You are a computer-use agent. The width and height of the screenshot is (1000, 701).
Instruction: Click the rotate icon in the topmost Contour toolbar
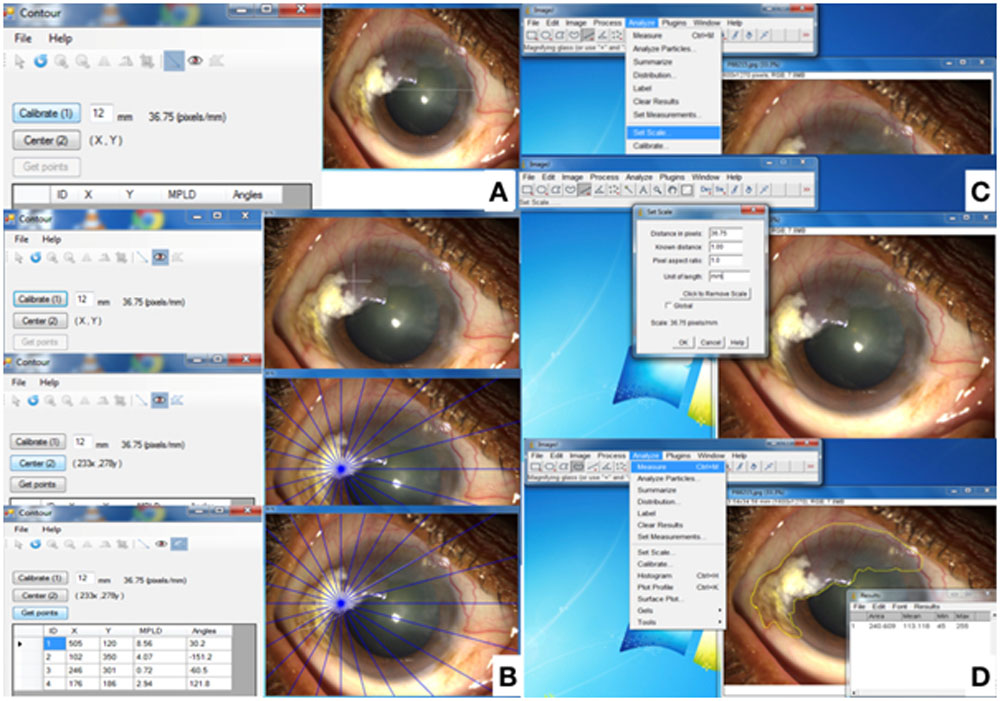(x=126, y=61)
